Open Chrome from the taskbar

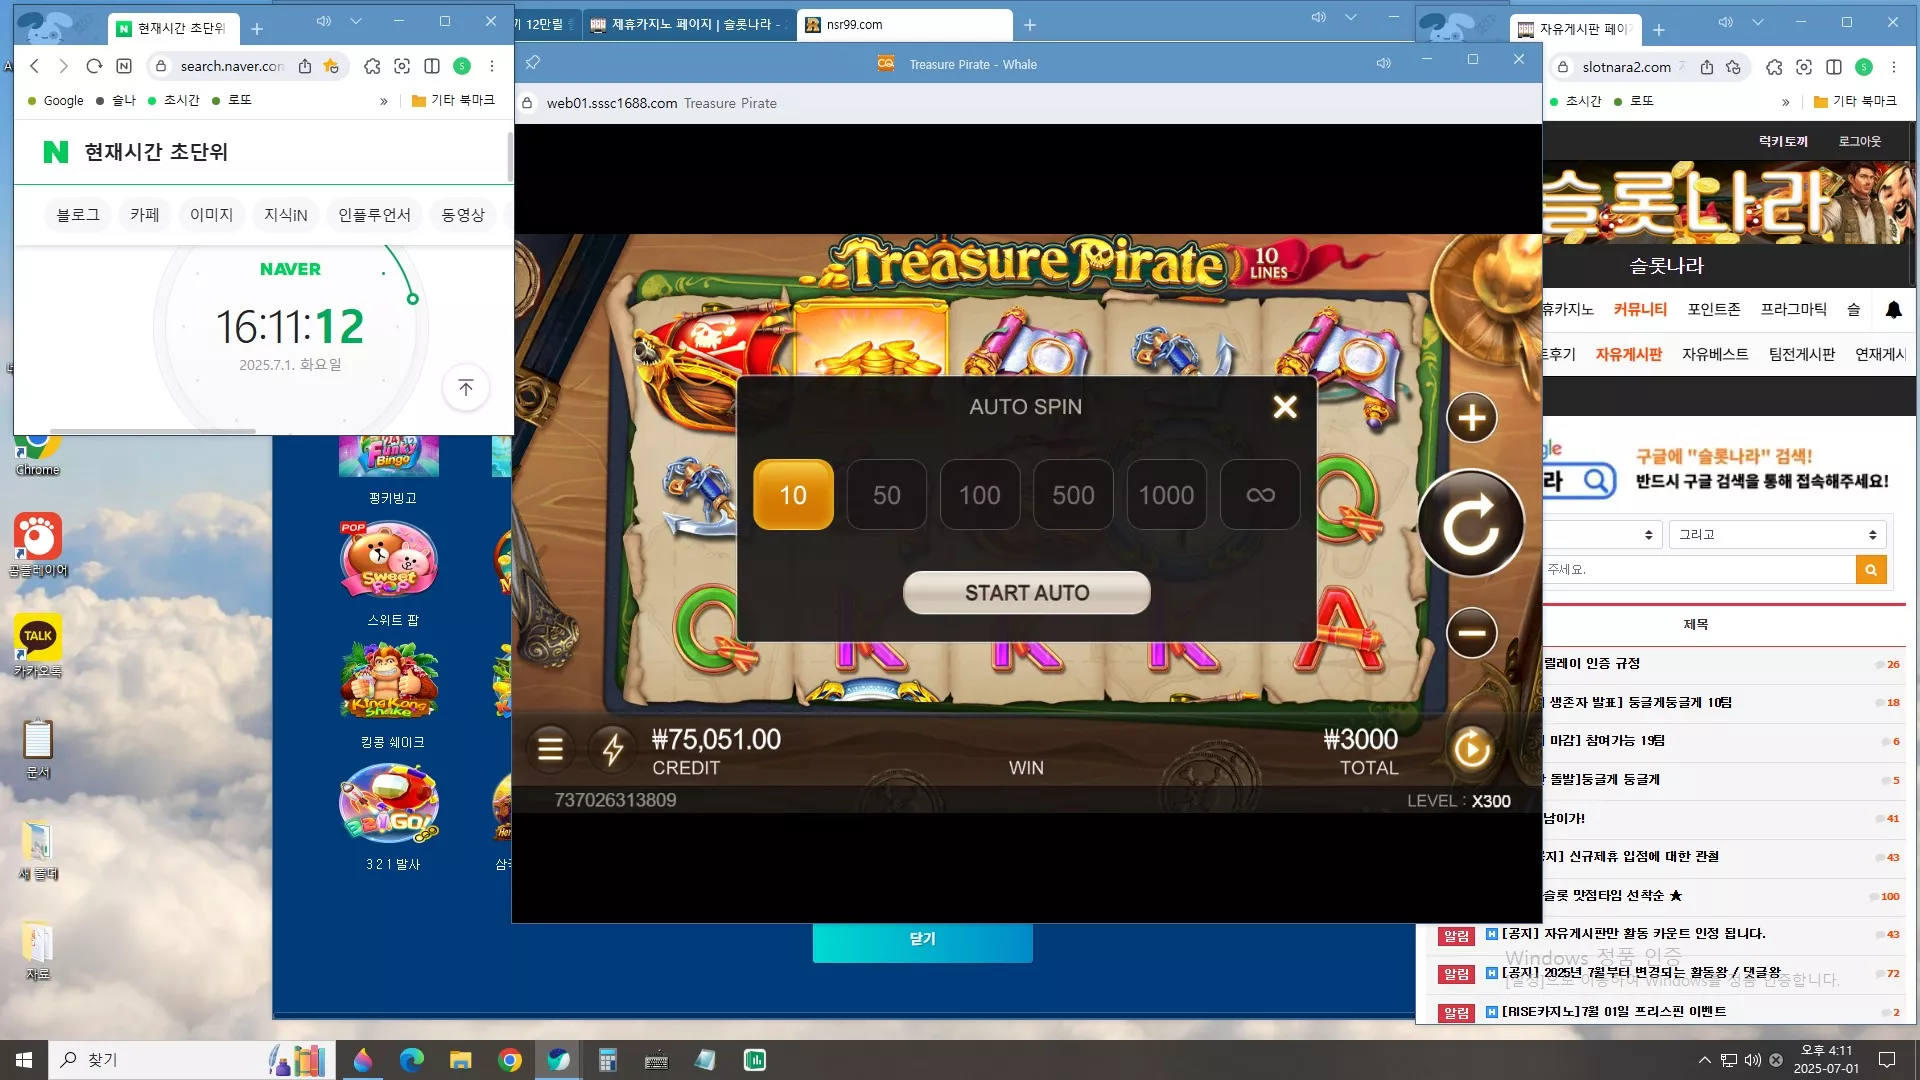(x=510, y=1060)
